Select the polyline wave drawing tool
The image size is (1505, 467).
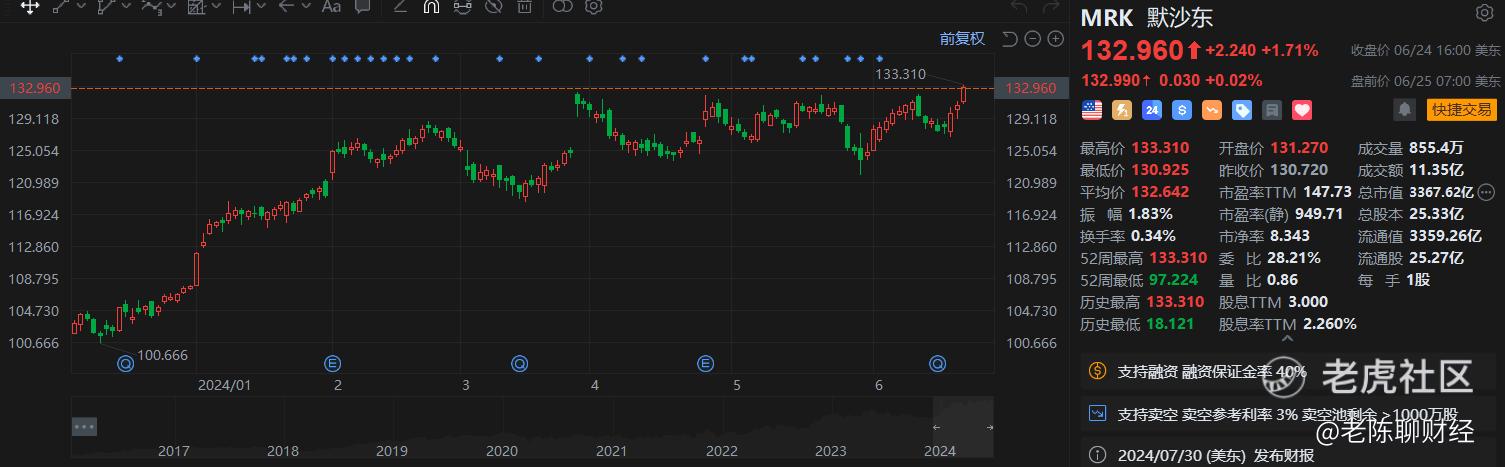(152, 6)
